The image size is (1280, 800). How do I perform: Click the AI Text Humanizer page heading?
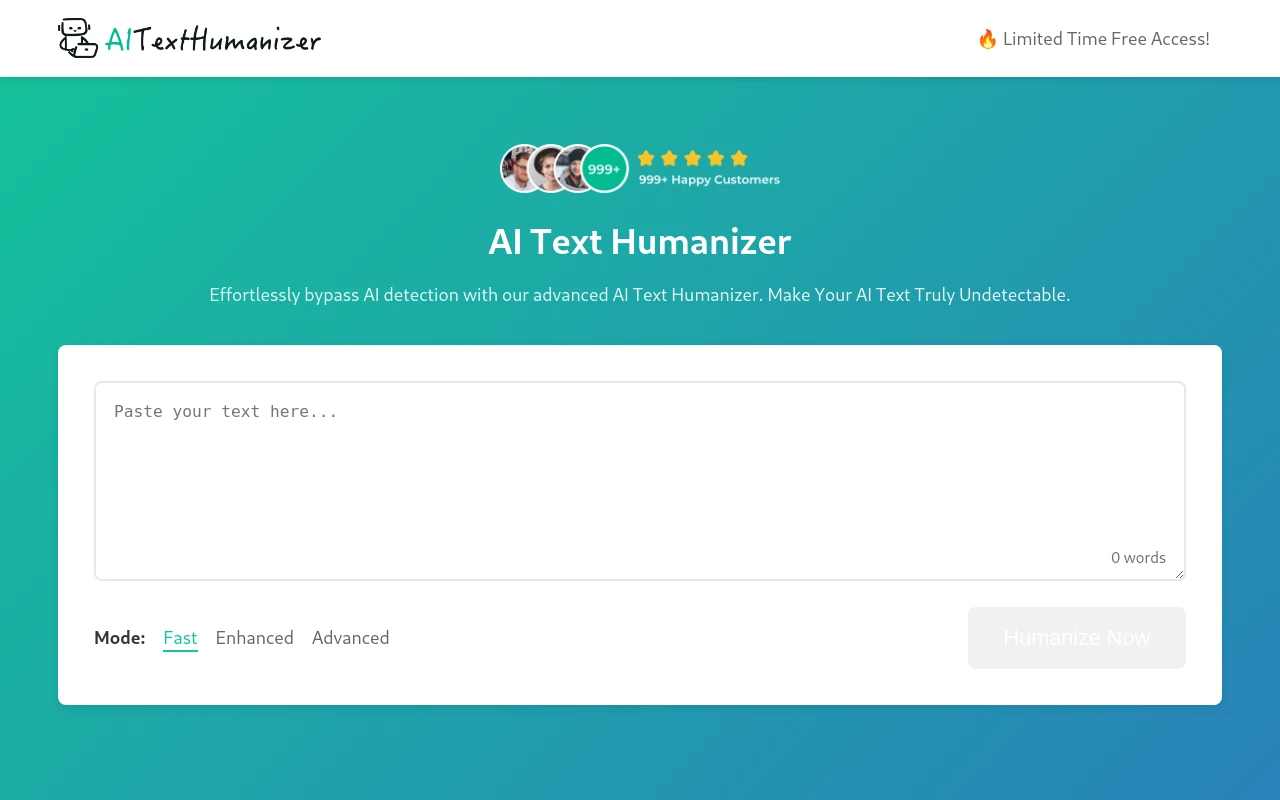click(639, 241)
